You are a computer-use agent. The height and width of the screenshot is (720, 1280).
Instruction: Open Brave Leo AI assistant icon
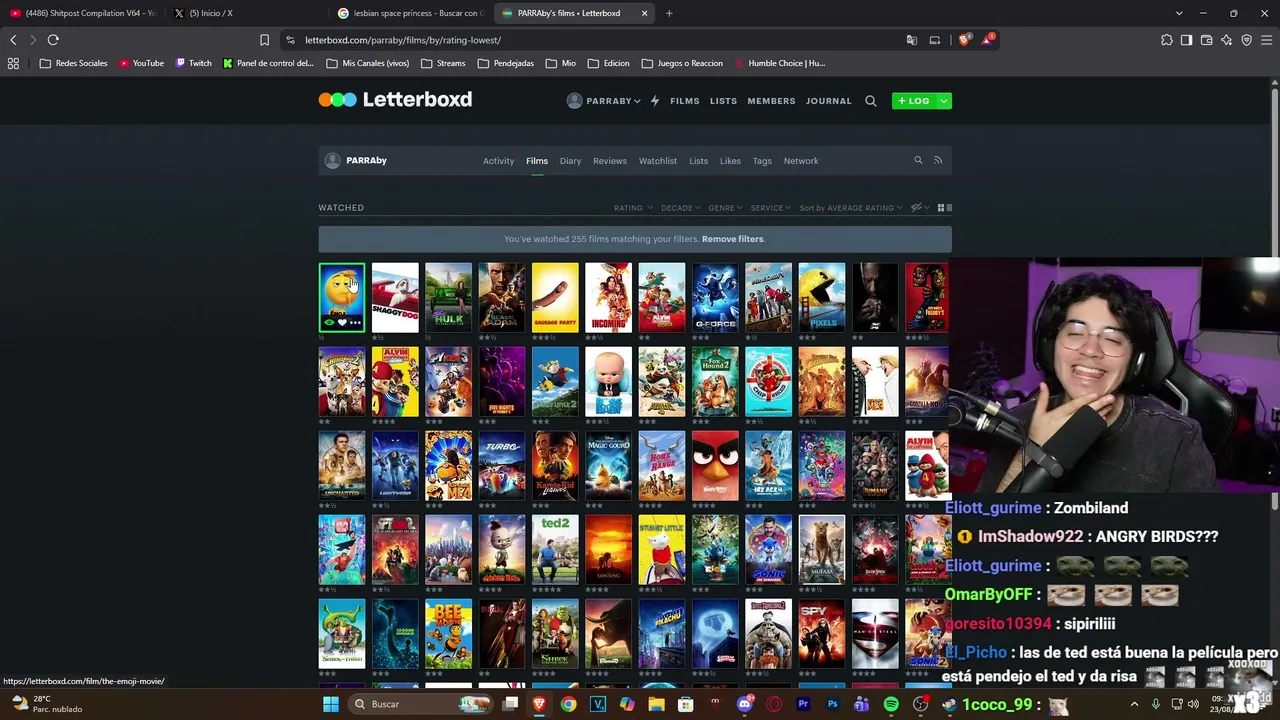point(1226,40)
